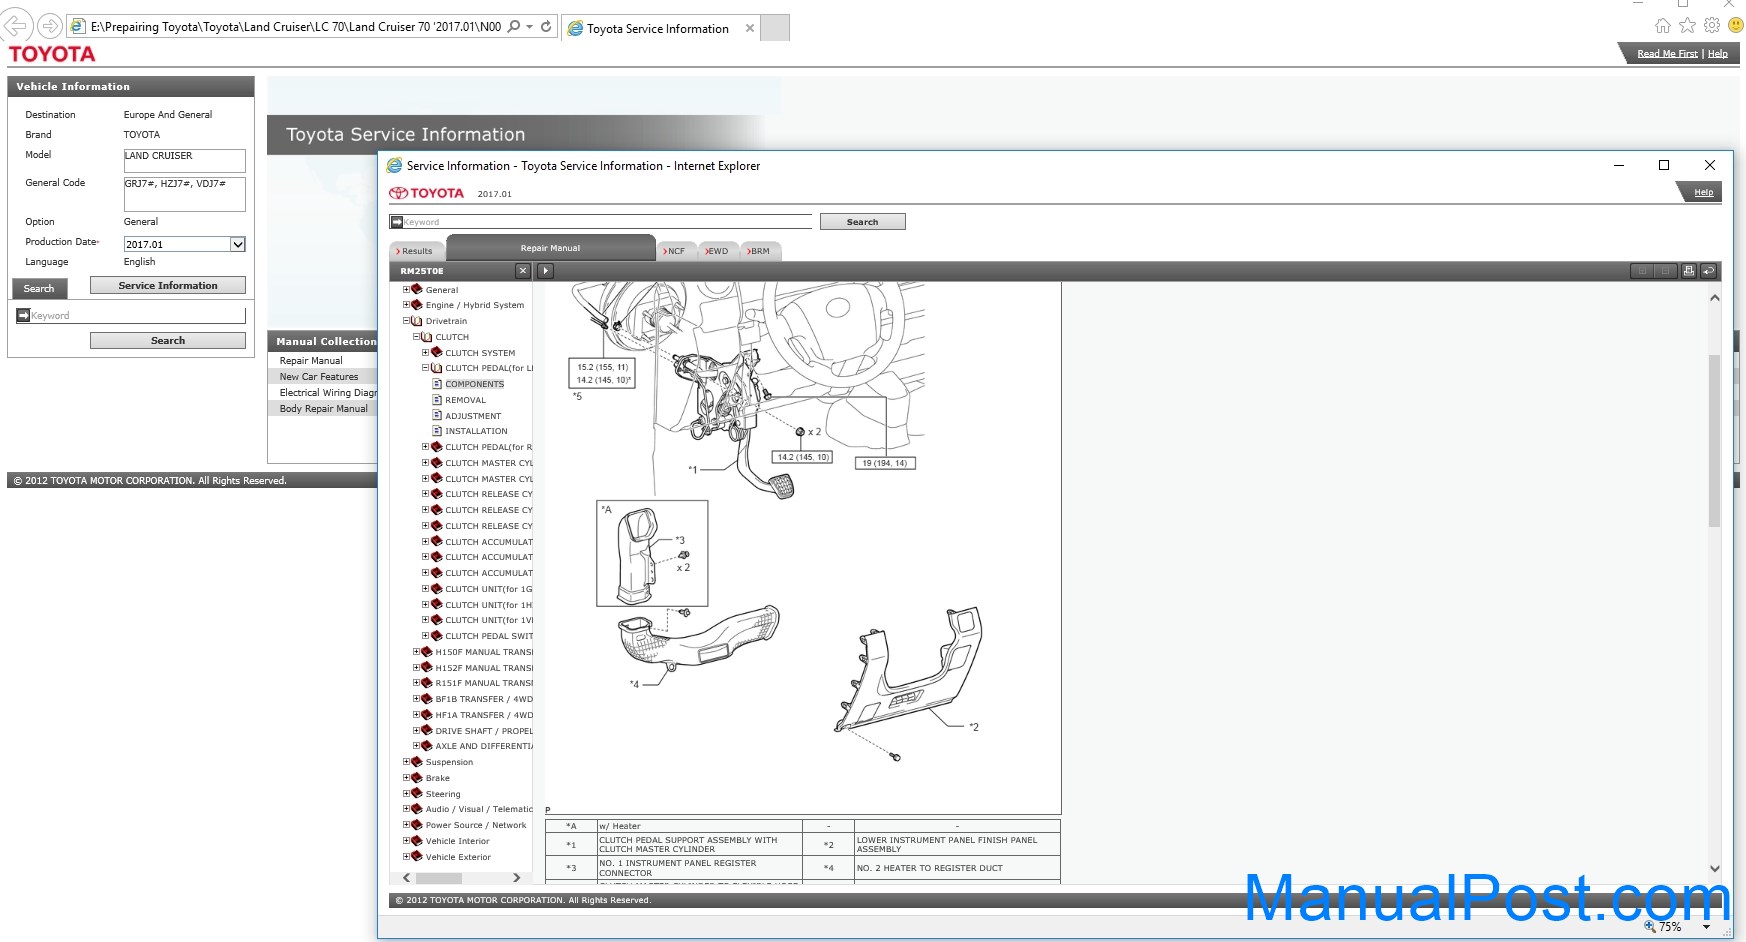Click the return arrow icon in the viewer toolbar

coord(1709,271)
